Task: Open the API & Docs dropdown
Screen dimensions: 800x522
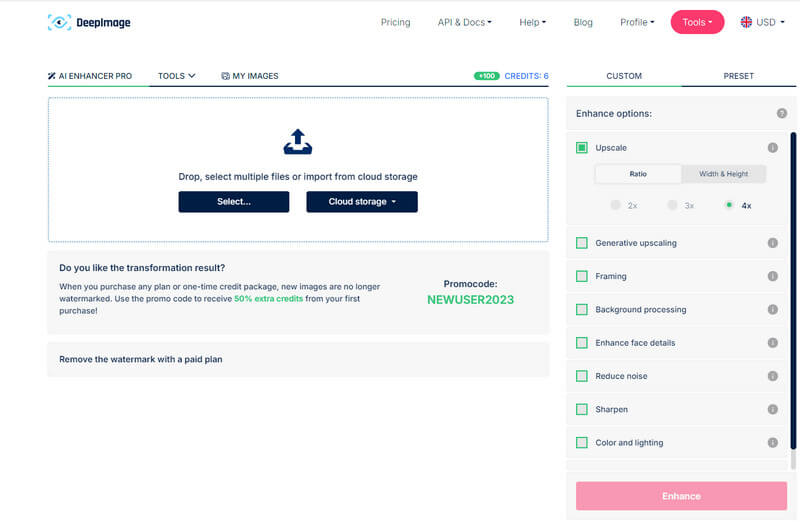Action: [464, 22]
